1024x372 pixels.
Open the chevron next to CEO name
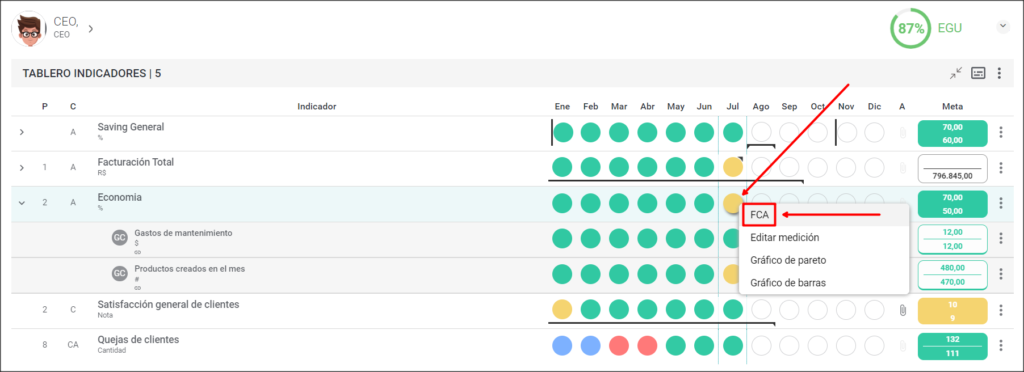91,28
